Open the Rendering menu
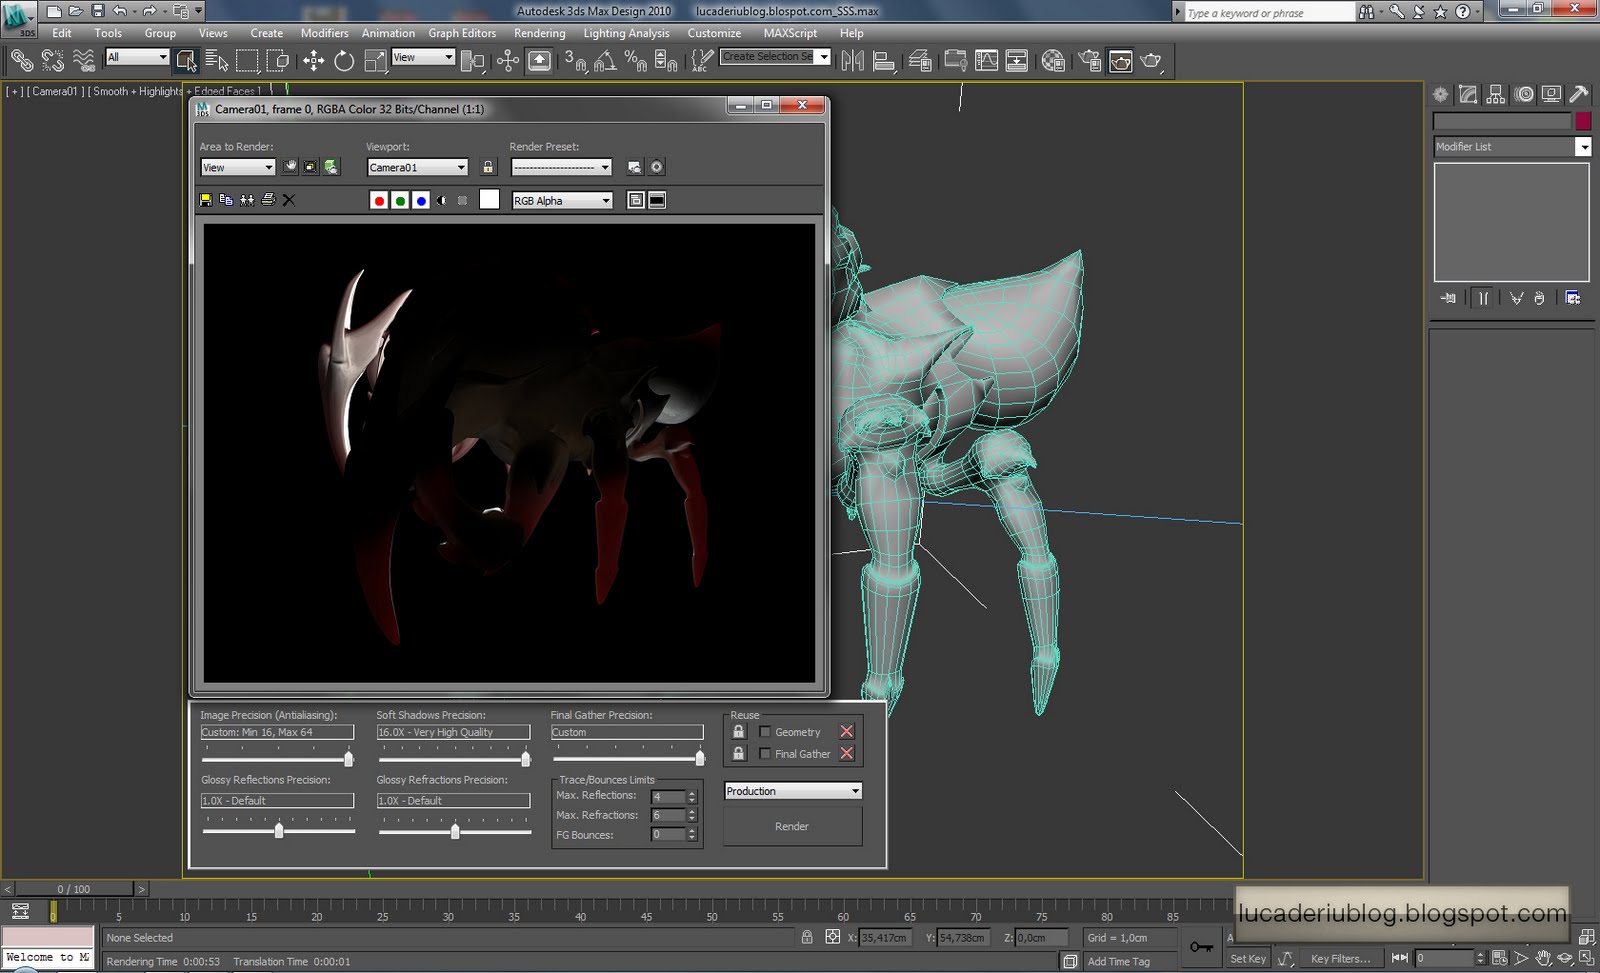The image size is (1600, 973). tap(540, 33)
